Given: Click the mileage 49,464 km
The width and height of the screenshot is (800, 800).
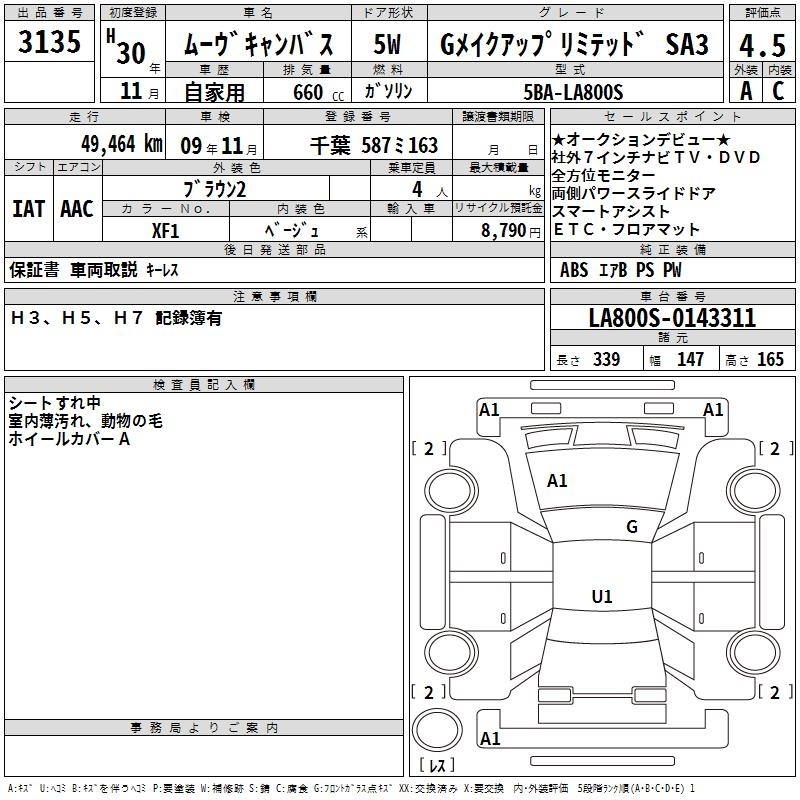Looking at the screenshot, I should [121, 144].
